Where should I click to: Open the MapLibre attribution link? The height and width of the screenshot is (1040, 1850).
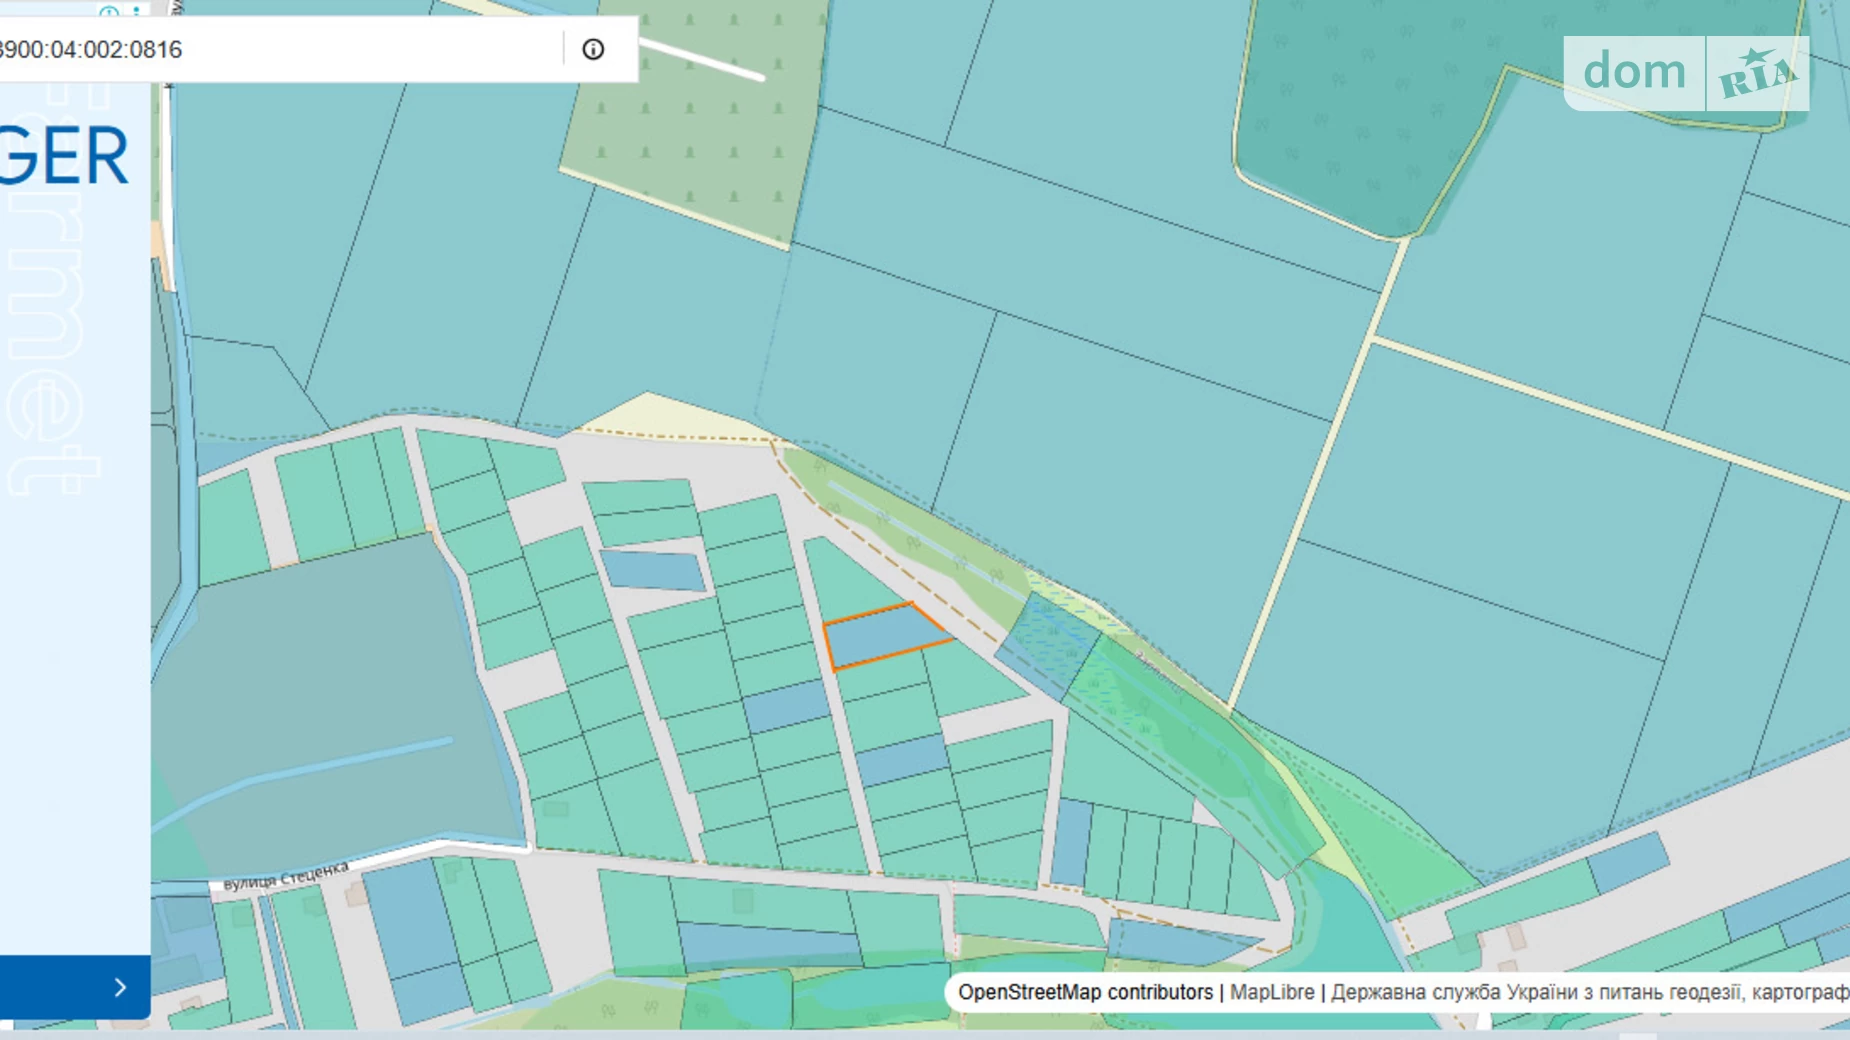coord(1271,992)
